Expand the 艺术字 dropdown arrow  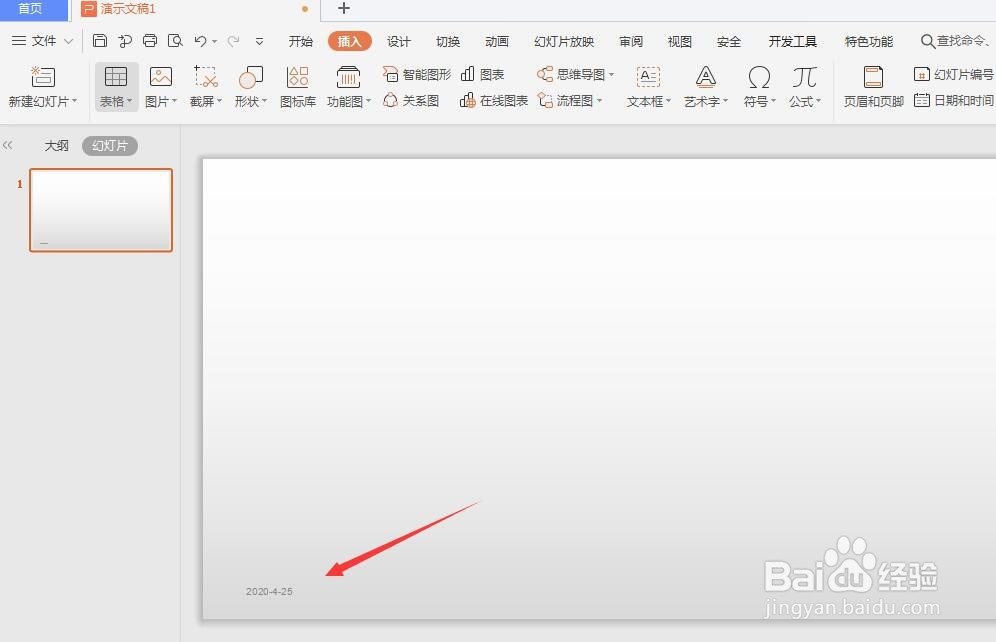(x=725, y=100)
